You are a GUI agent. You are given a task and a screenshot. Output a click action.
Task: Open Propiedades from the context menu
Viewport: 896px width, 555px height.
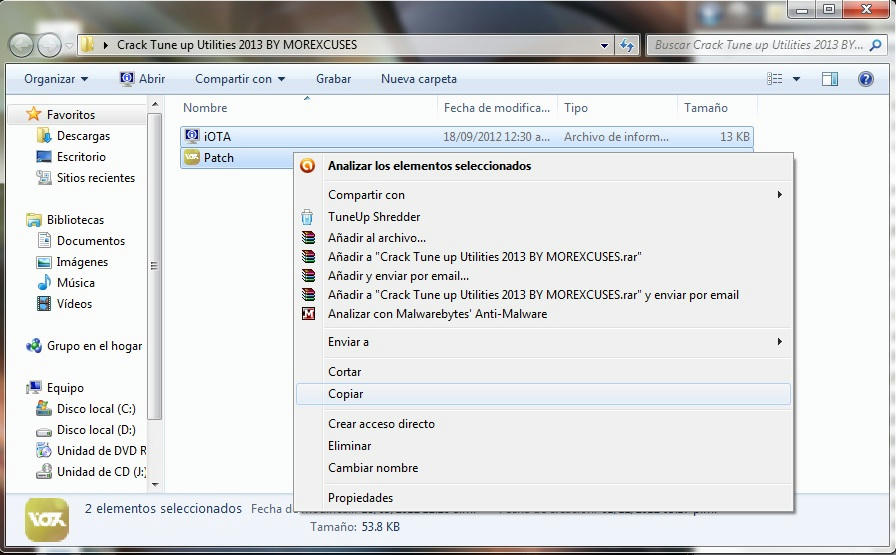[543, 497]
